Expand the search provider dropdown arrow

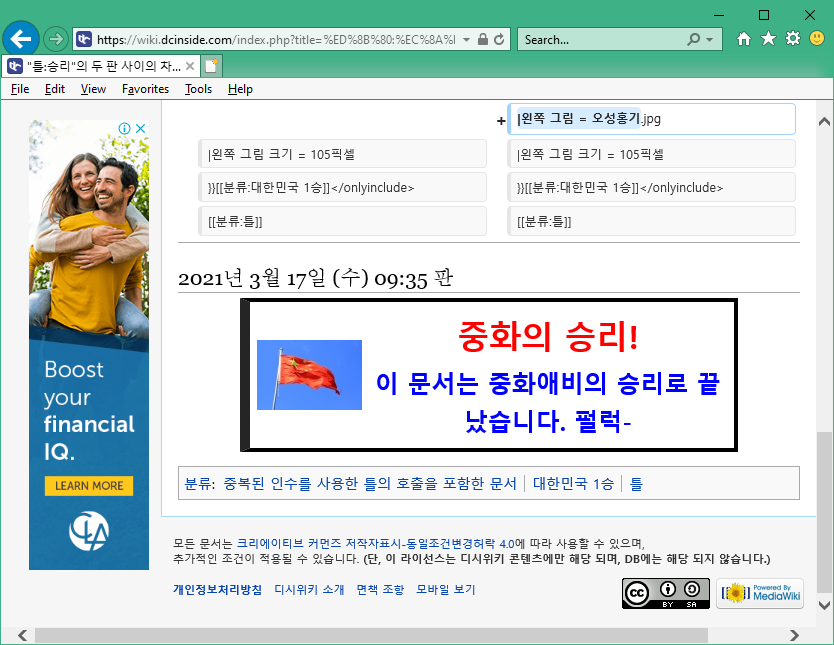pyautogui.click(x=711, y=40)
